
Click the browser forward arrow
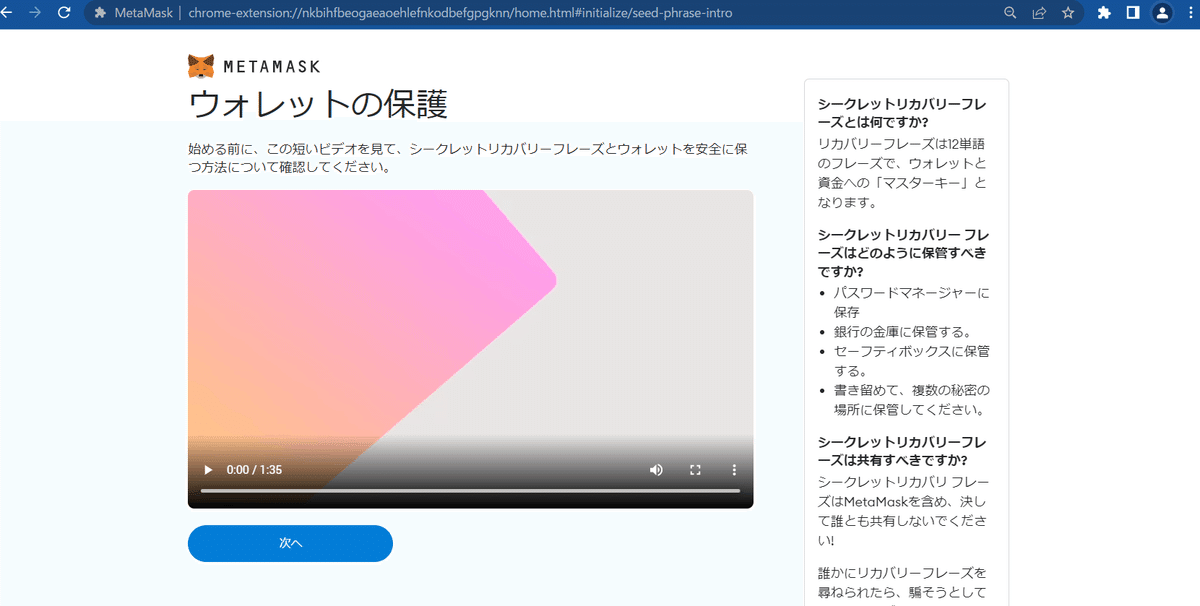point(35,13)
